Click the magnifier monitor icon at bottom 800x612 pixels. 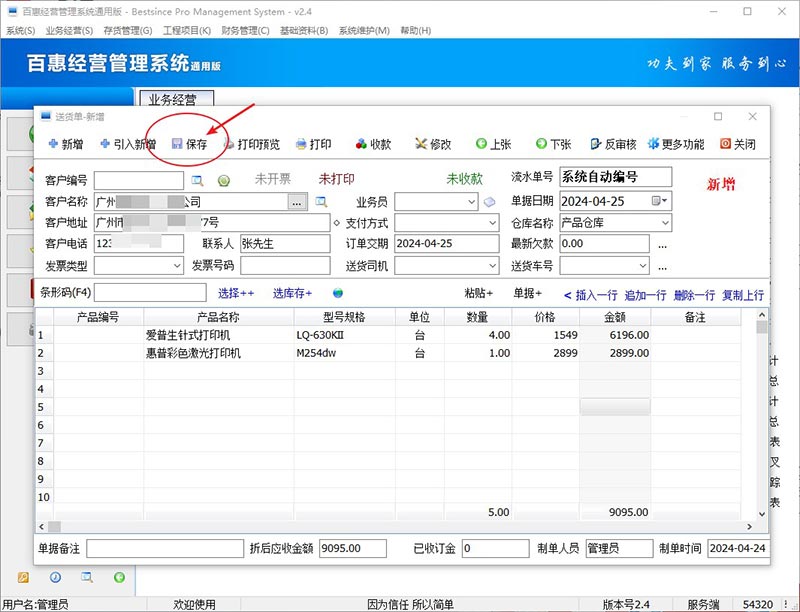coord(87,577)
